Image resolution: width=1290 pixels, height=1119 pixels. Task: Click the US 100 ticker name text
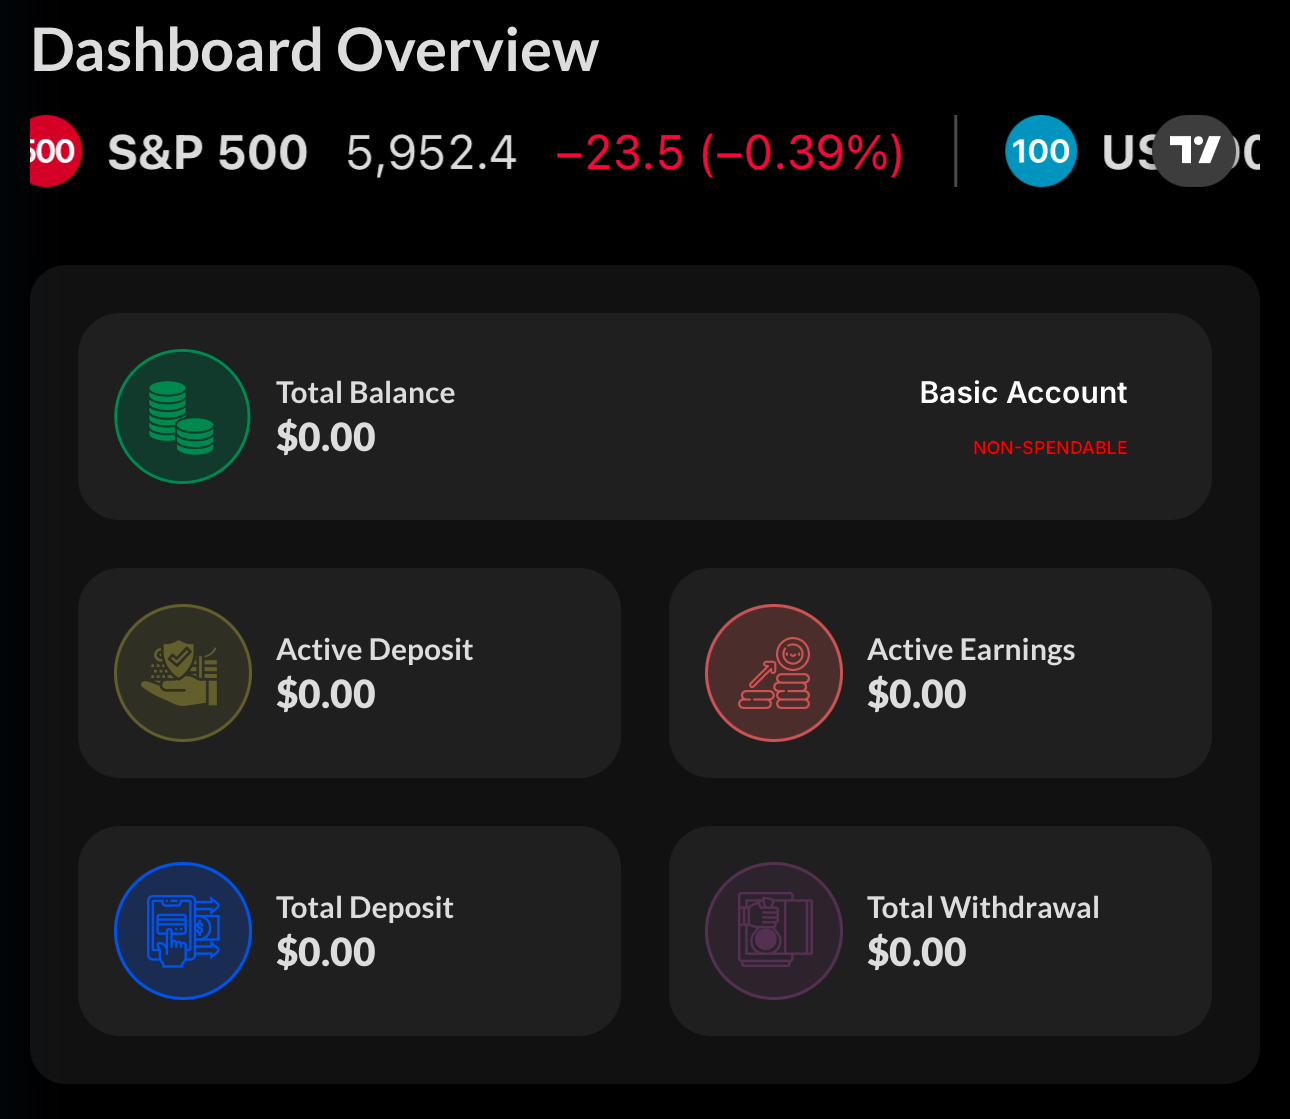click(1180, 152)
